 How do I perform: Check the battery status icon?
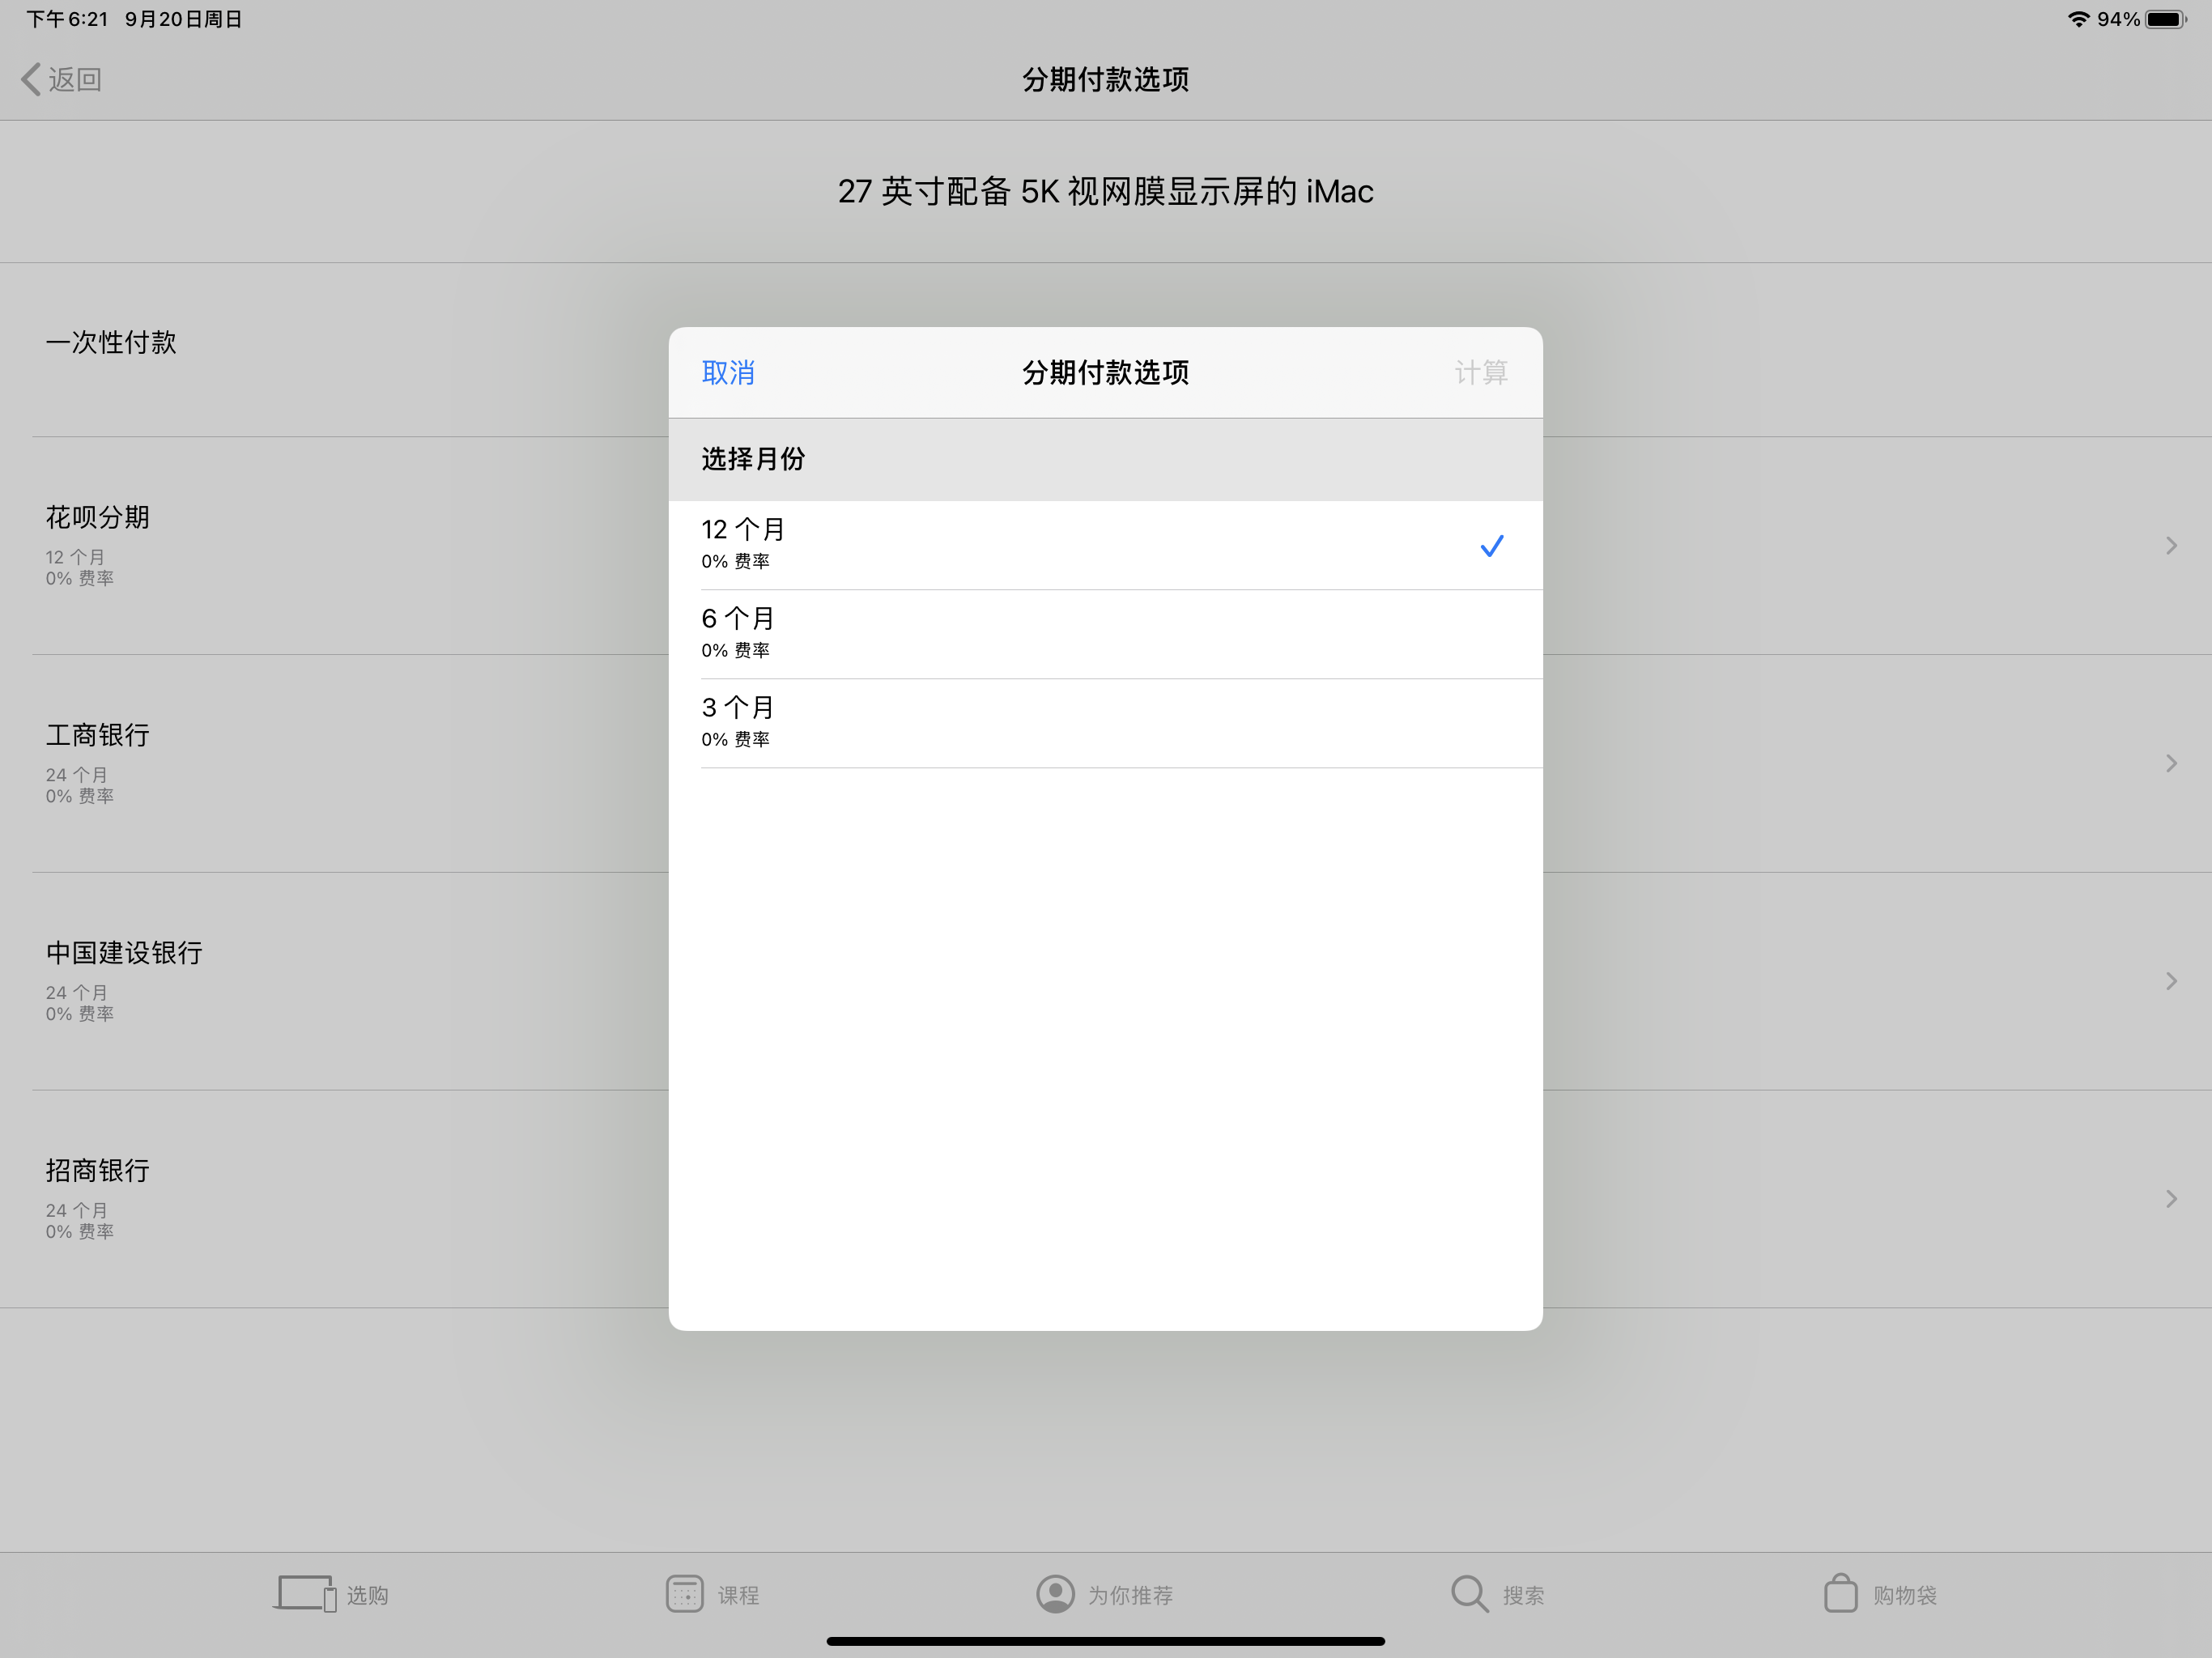tap(2165, 19)
